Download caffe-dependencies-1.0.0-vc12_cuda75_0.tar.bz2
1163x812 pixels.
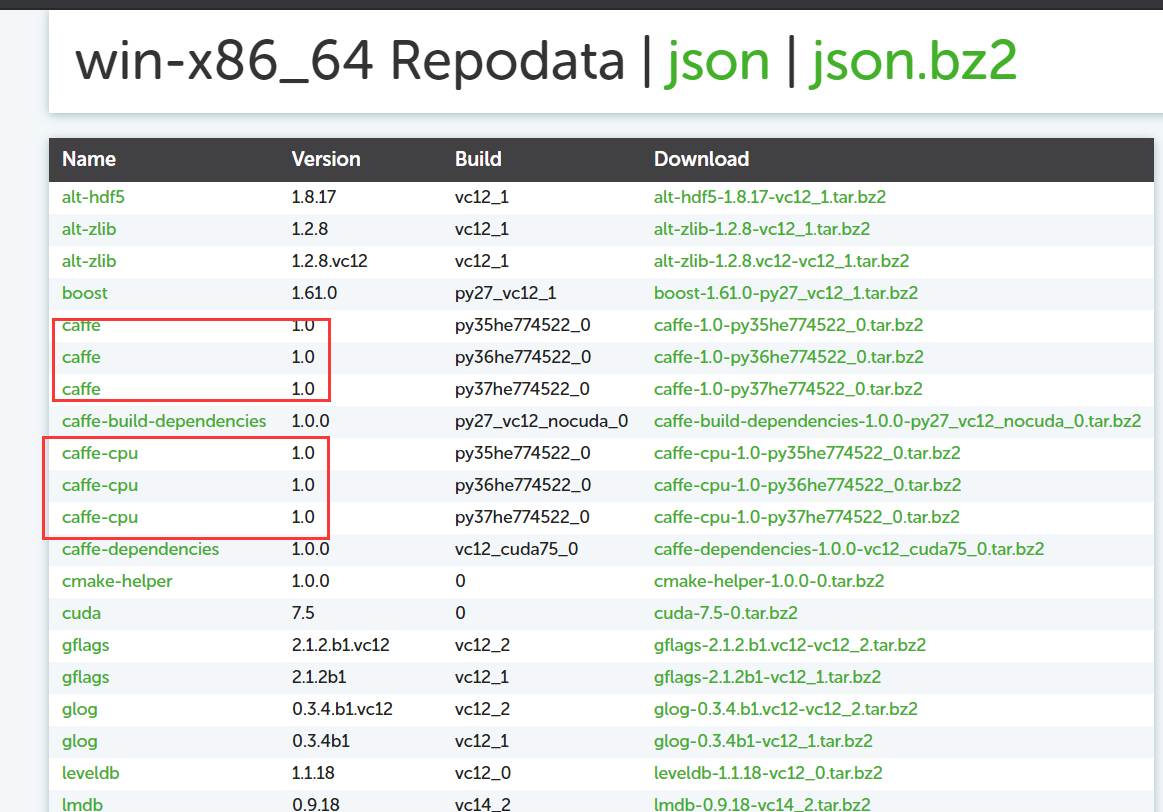tap(849, 549)
